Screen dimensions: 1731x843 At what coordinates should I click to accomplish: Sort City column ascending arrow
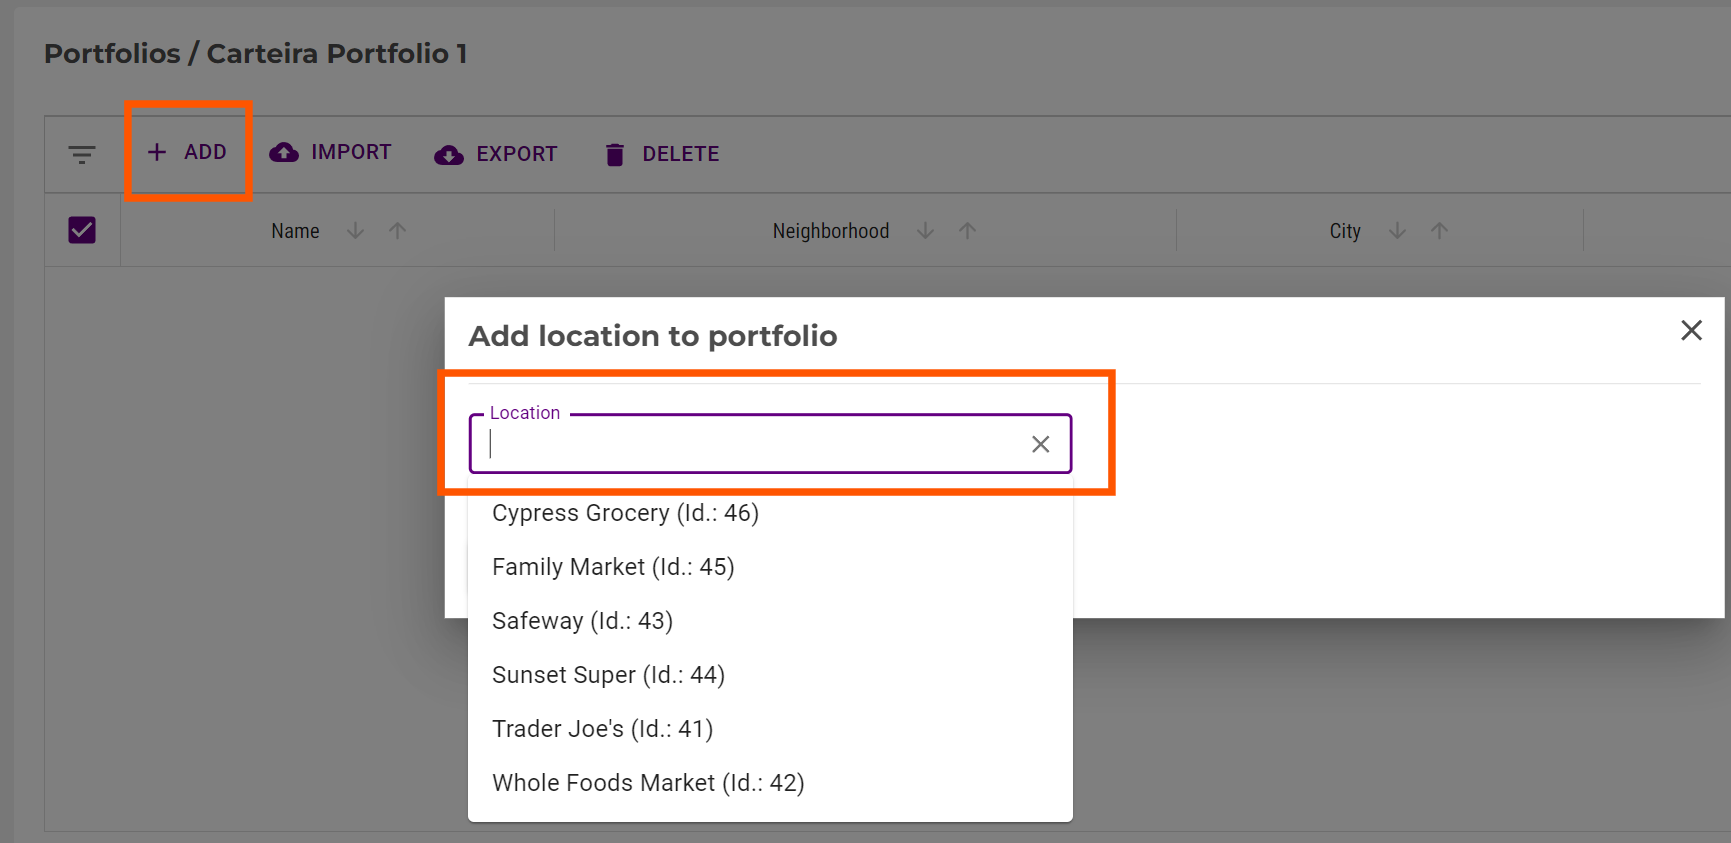(x=1439, y=231)
